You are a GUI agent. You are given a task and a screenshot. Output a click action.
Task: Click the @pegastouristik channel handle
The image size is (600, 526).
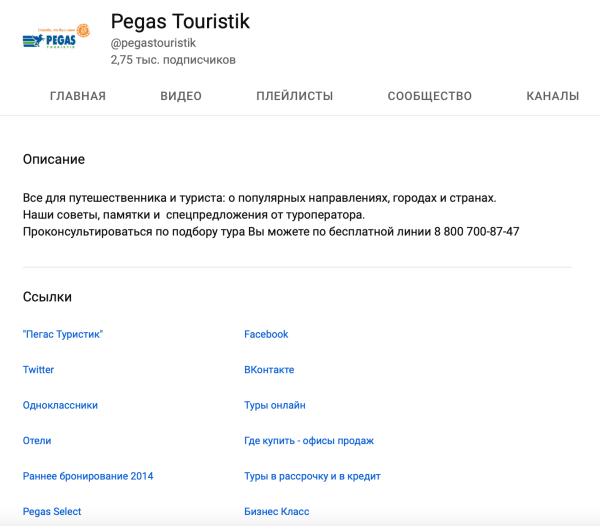153,43
